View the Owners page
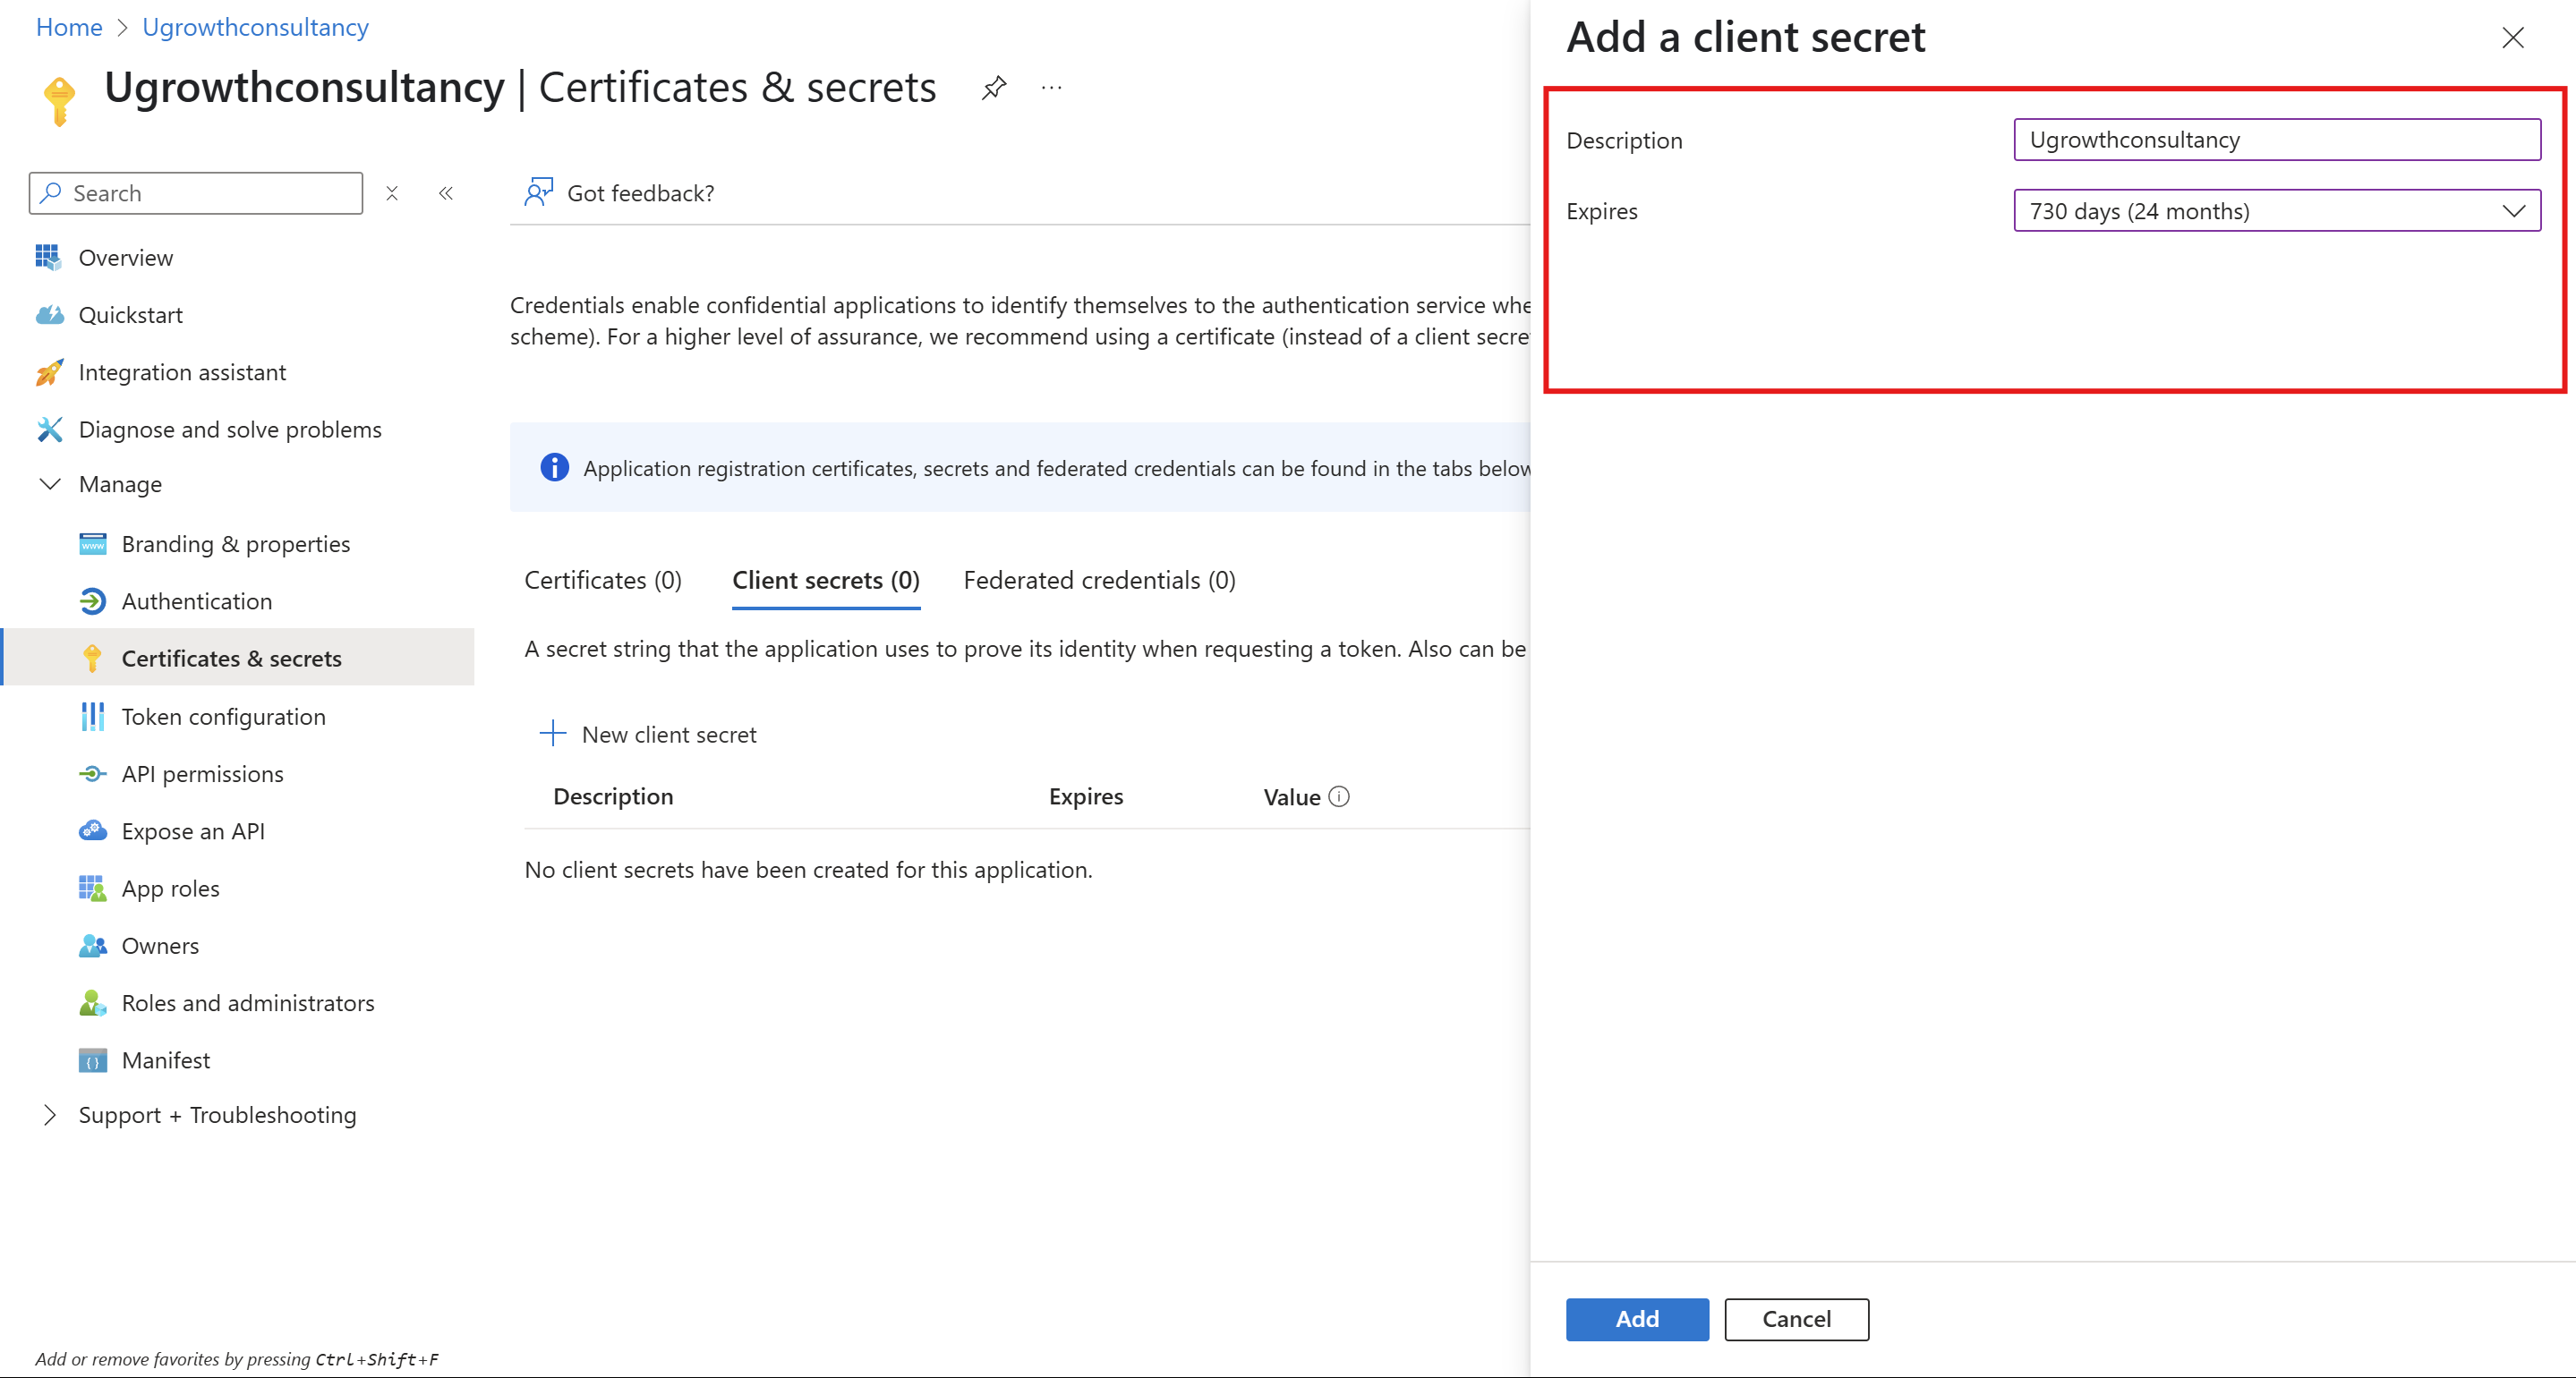 [x=161, y=945]
